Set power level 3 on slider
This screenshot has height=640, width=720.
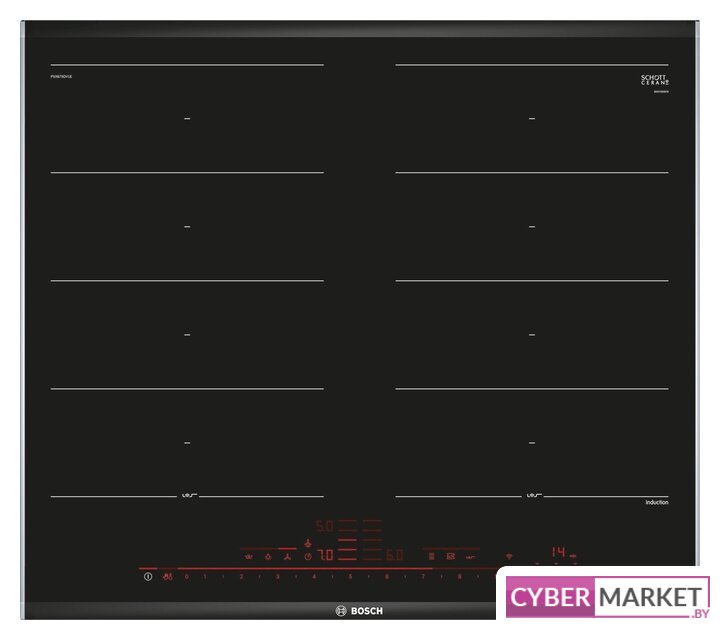click(277, 577)
